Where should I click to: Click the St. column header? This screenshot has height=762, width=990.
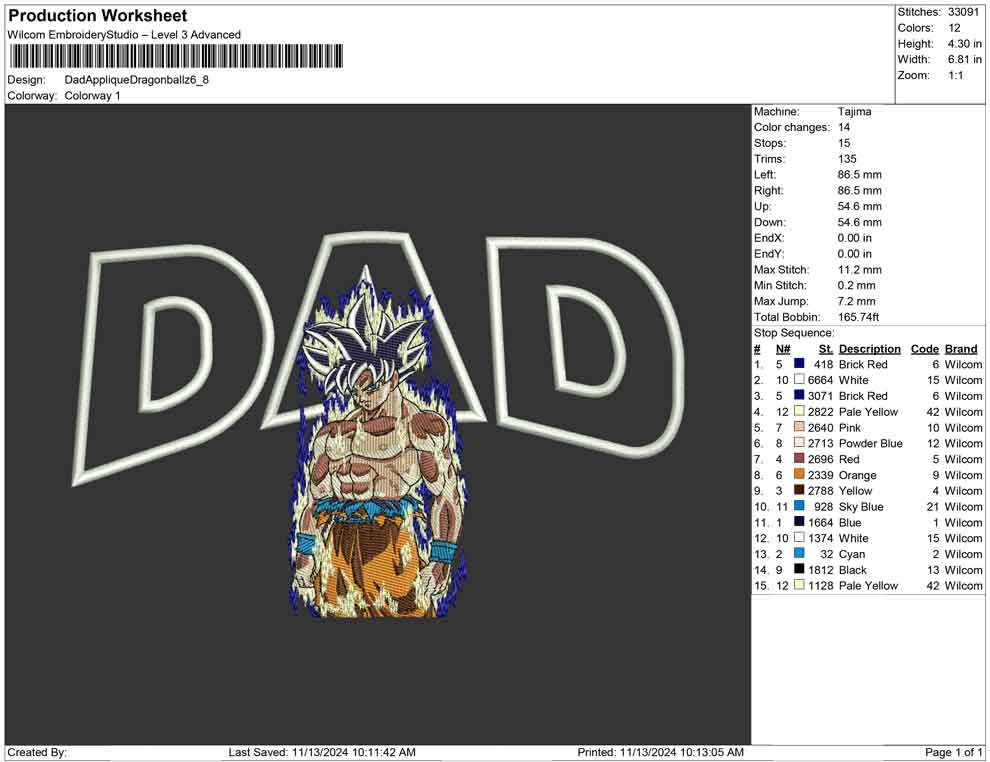click(826, 348)
